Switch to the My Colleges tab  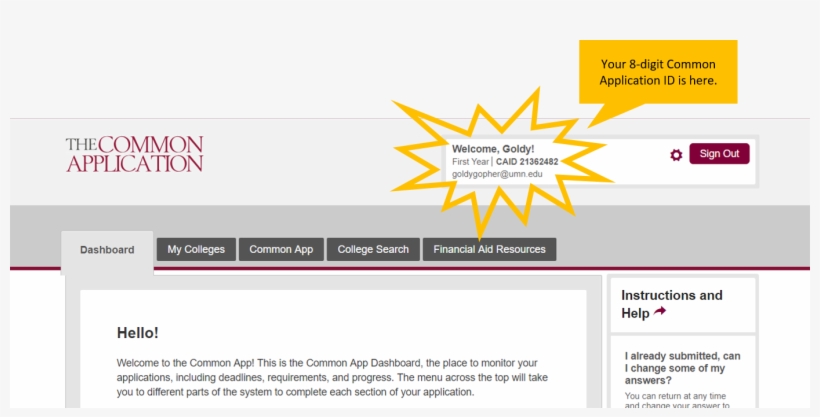tap(196, 250)
